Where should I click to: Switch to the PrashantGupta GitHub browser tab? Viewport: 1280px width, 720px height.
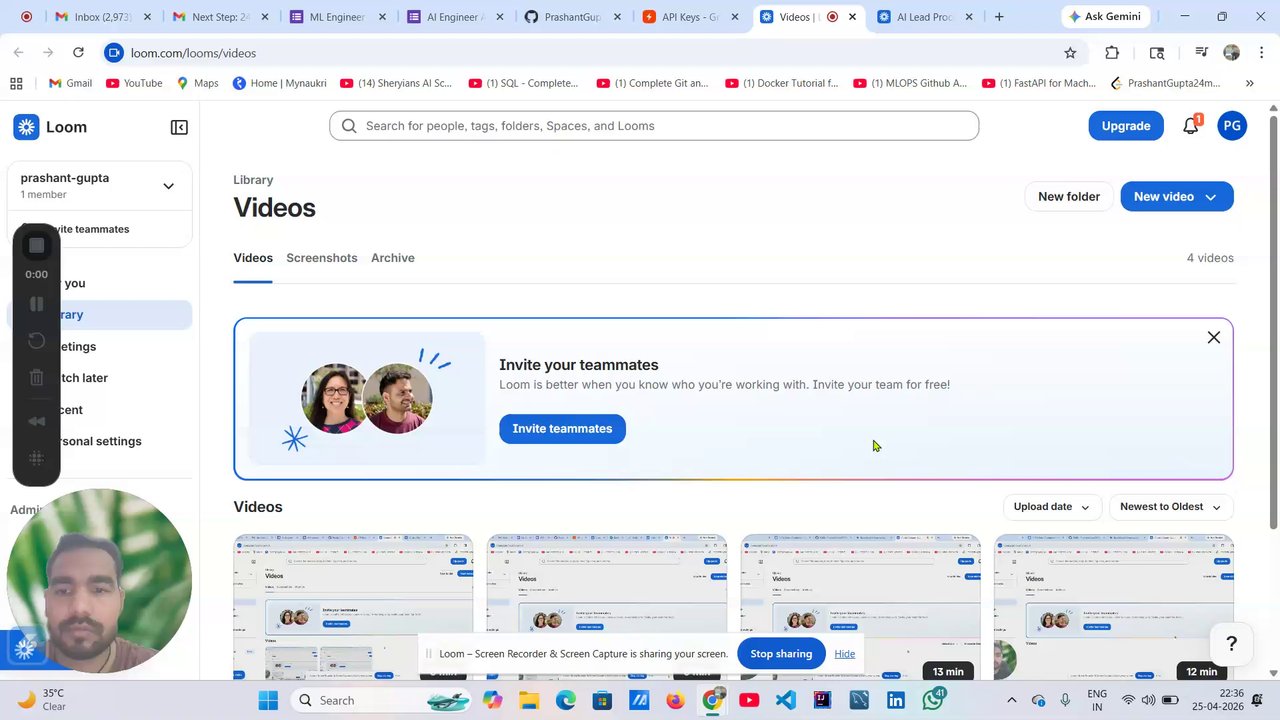(572, 17)
